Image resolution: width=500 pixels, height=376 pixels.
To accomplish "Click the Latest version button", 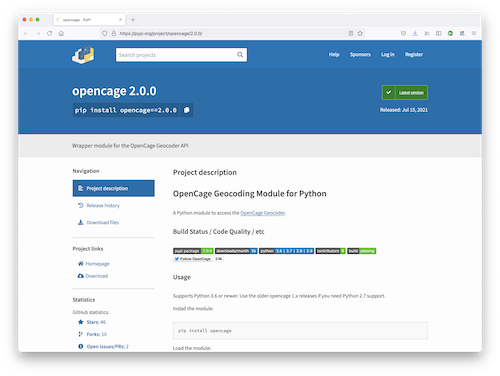I will coord(405,92).
